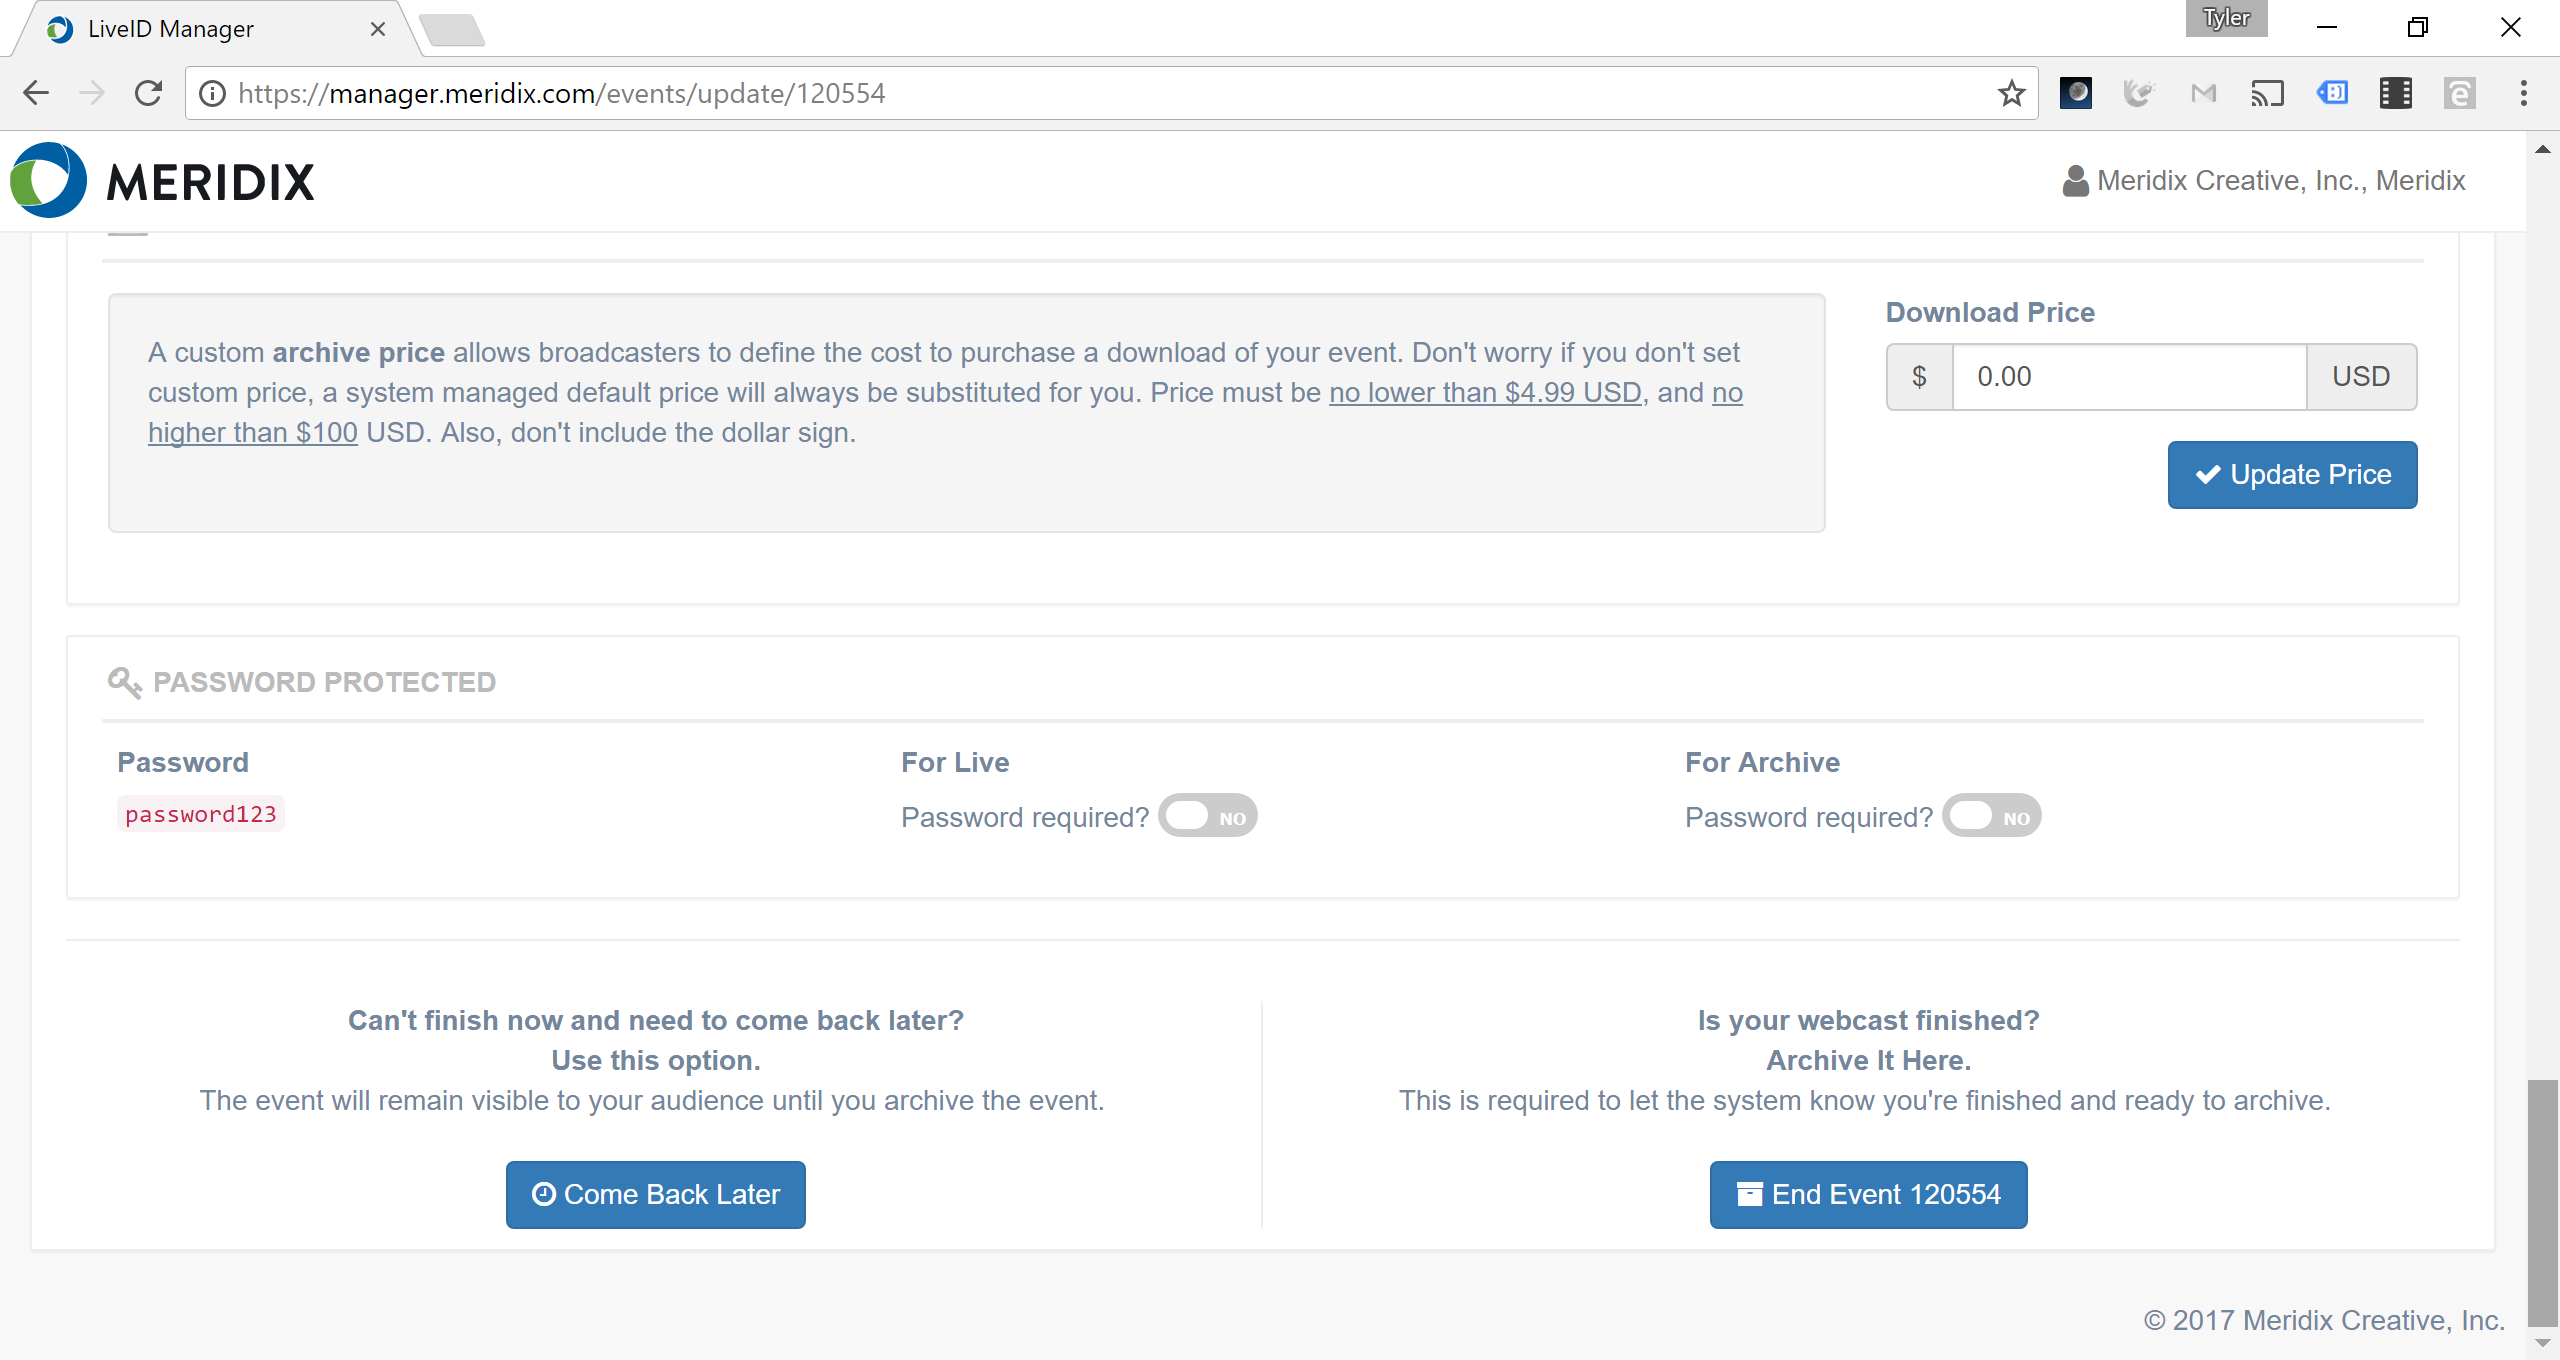Click the Meridix logo

(162, 181)
